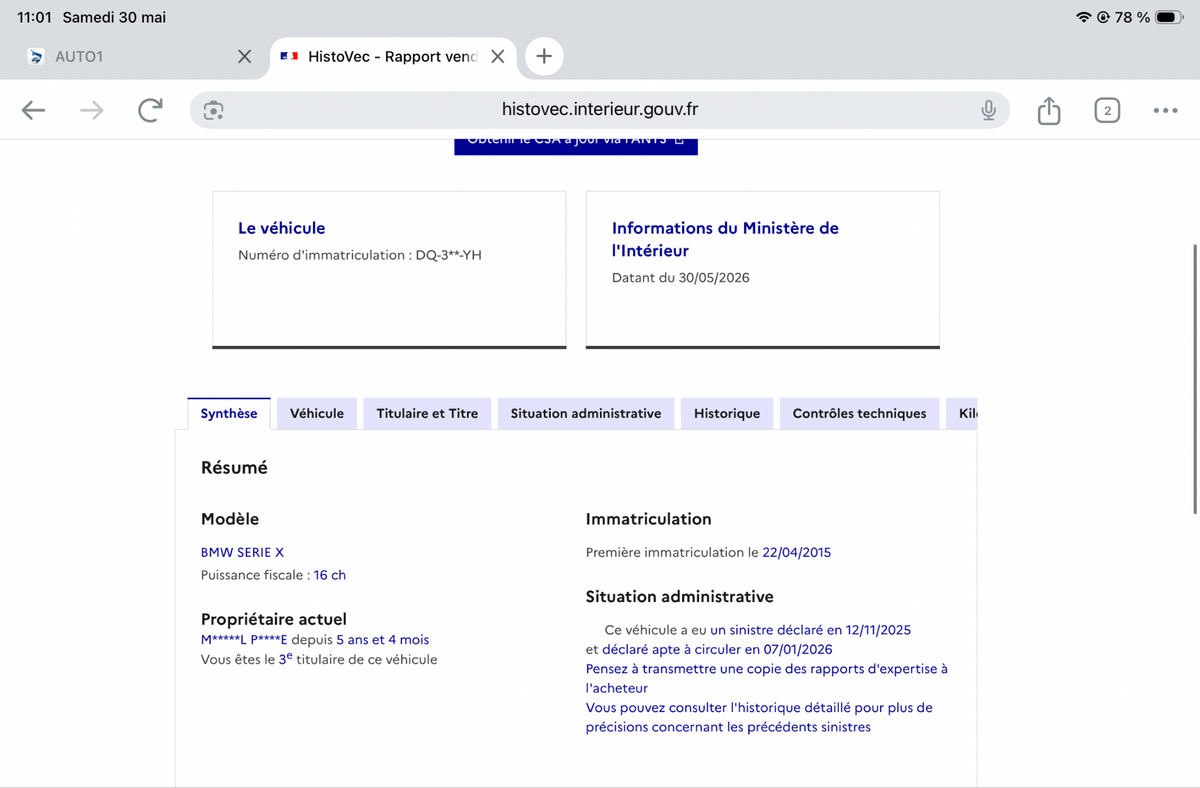This screenshot has height=788, width=1200.
Task: Close the HistoVec tab
Action: pyautogui.click(x=497, y=56)
